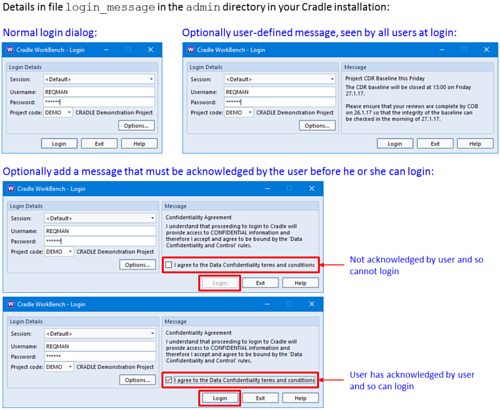Focus Password field in checked agreement dialog

tap(100, 356)
